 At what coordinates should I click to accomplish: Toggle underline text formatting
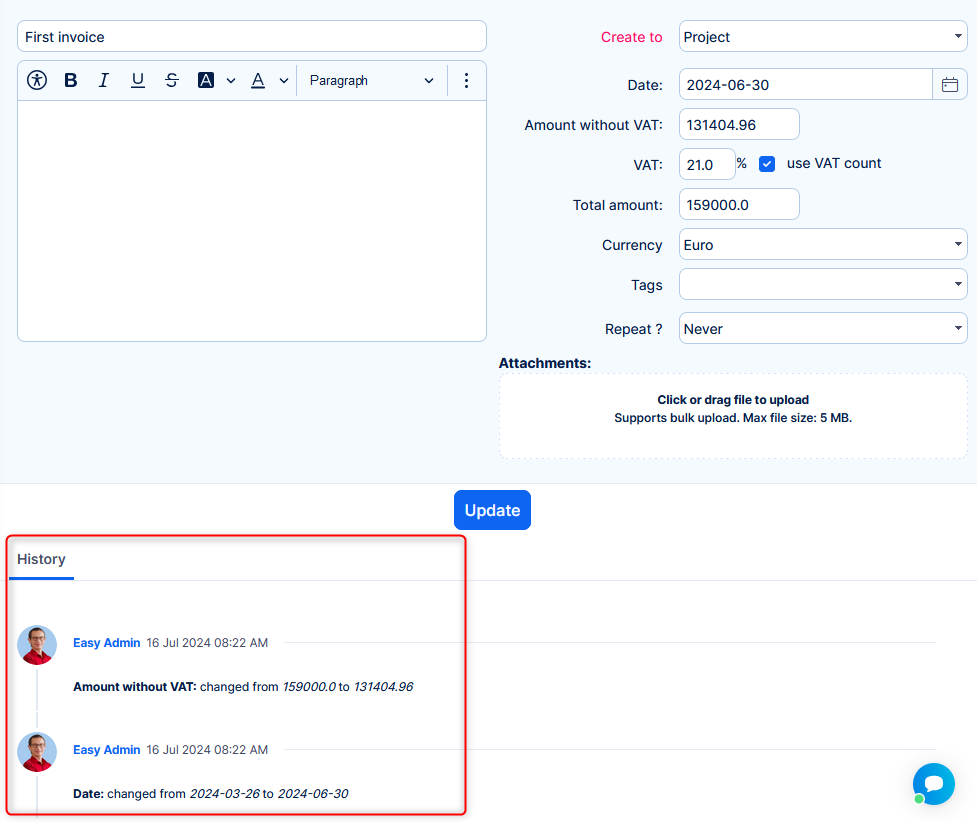pos(138,80)
